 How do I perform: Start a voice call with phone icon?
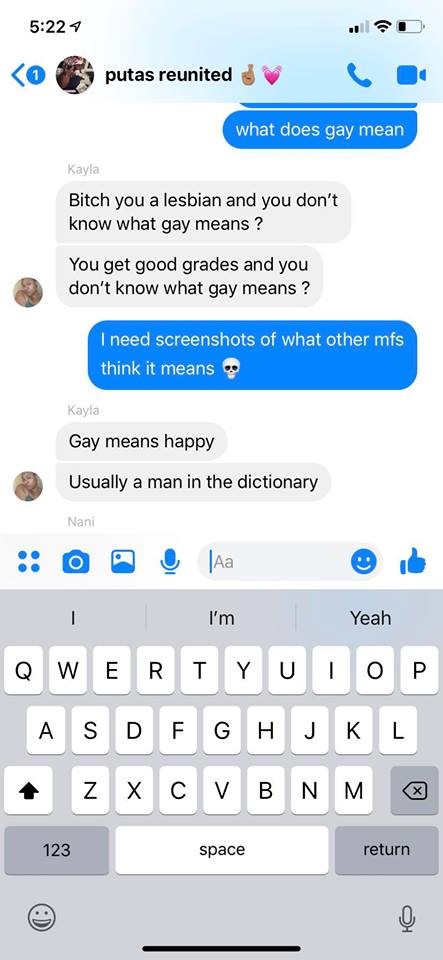click(359, 75)
